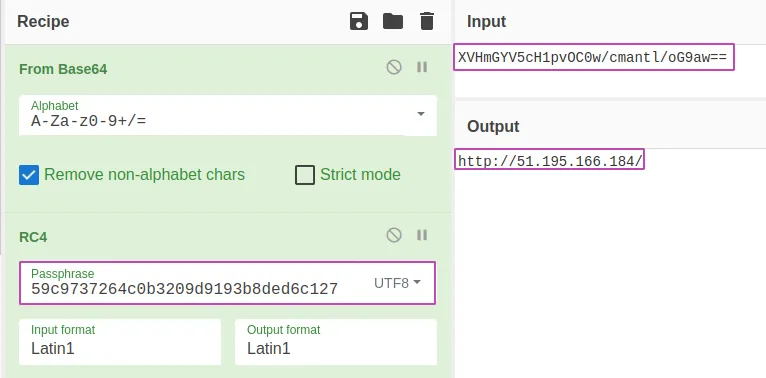Click the Remove non-alphabet chars label

[x=145, y=174]
